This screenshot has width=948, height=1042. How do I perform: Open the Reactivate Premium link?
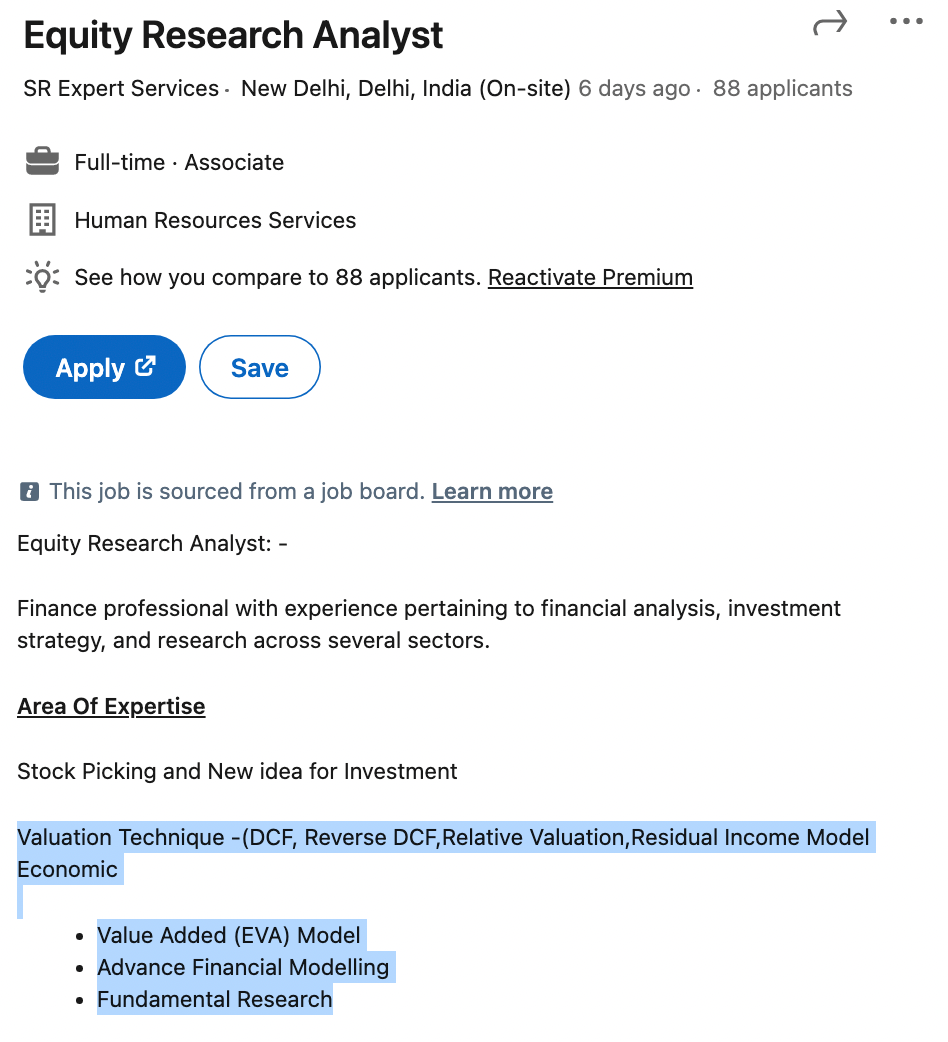pos(590,277)
